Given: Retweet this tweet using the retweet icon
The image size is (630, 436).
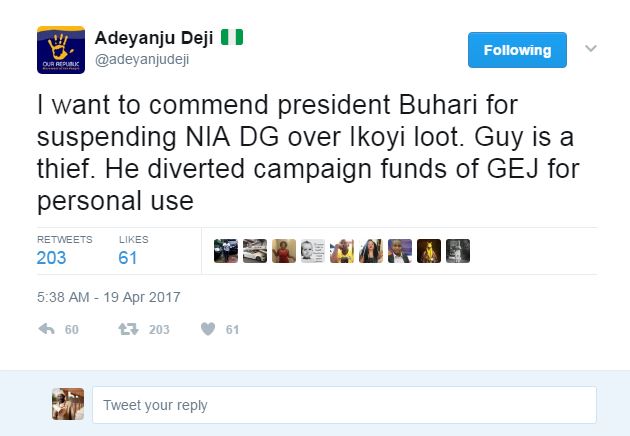Looking at the screenshot, I should [x=129, y=329].
